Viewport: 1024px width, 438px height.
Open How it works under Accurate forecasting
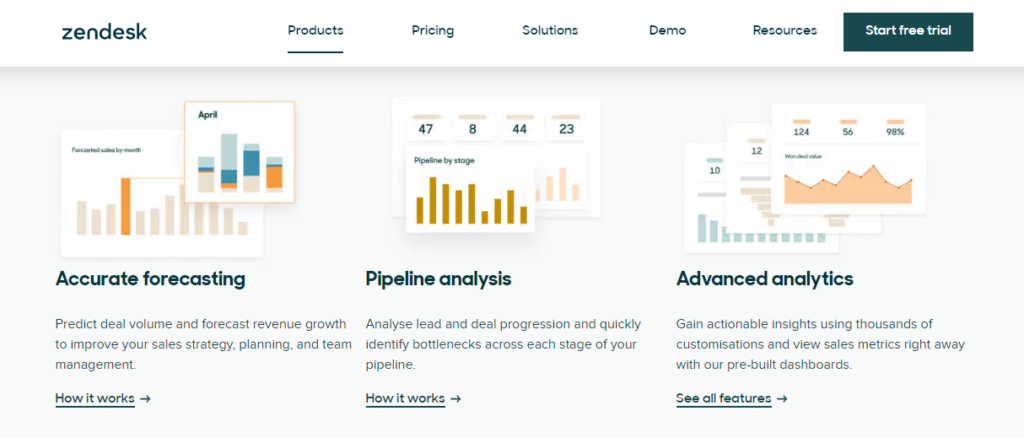pos(95,398)
